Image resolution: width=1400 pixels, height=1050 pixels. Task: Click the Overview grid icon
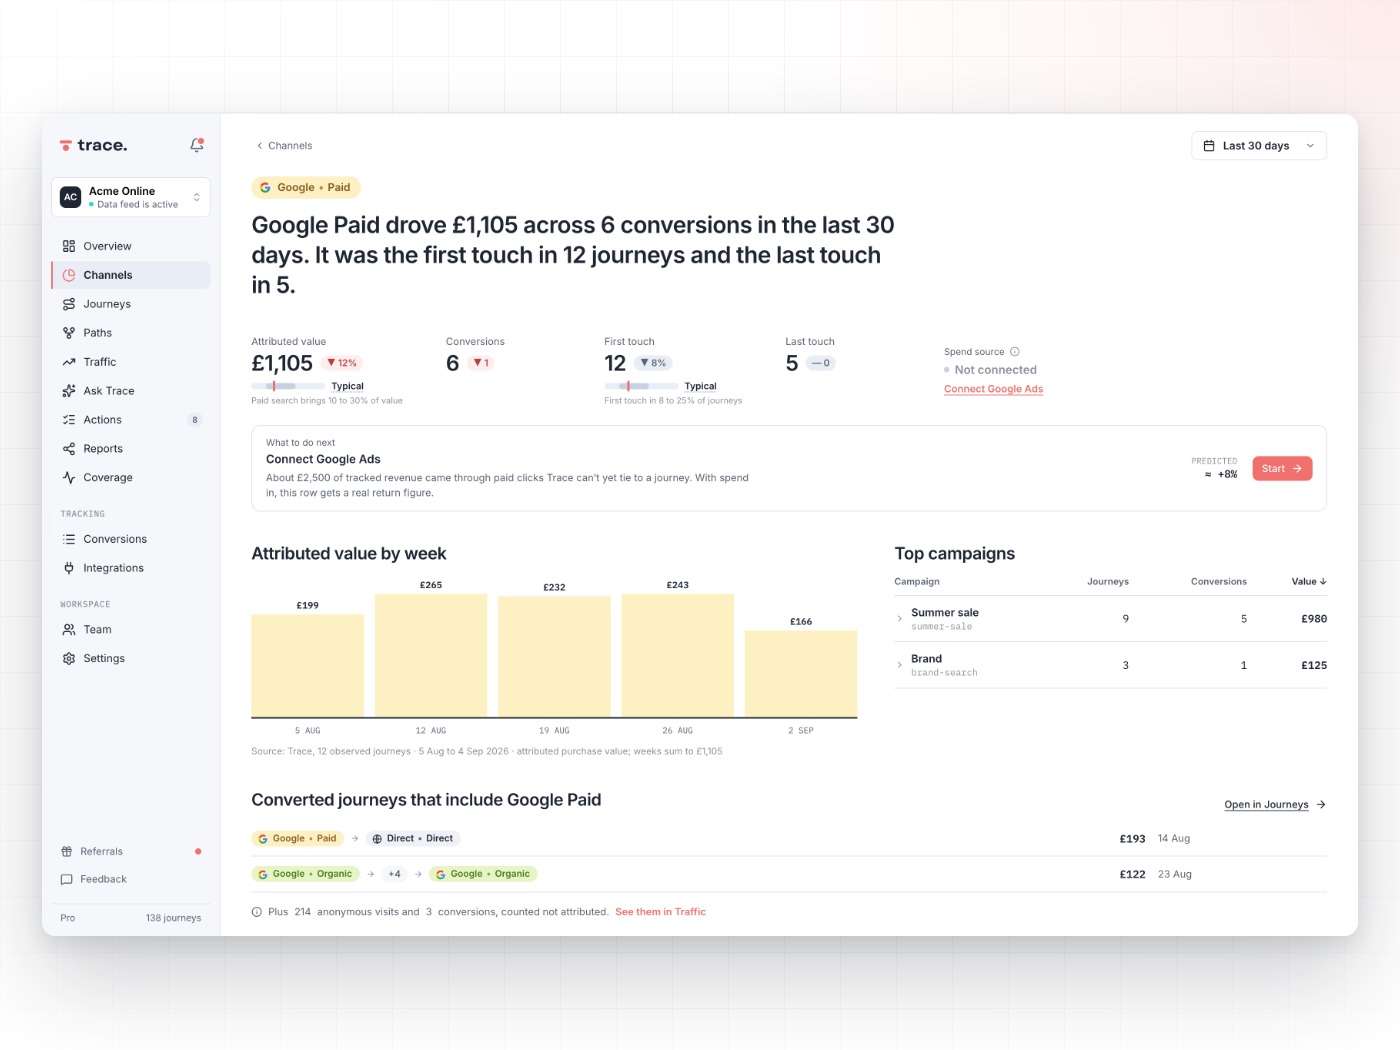(69, 246)
